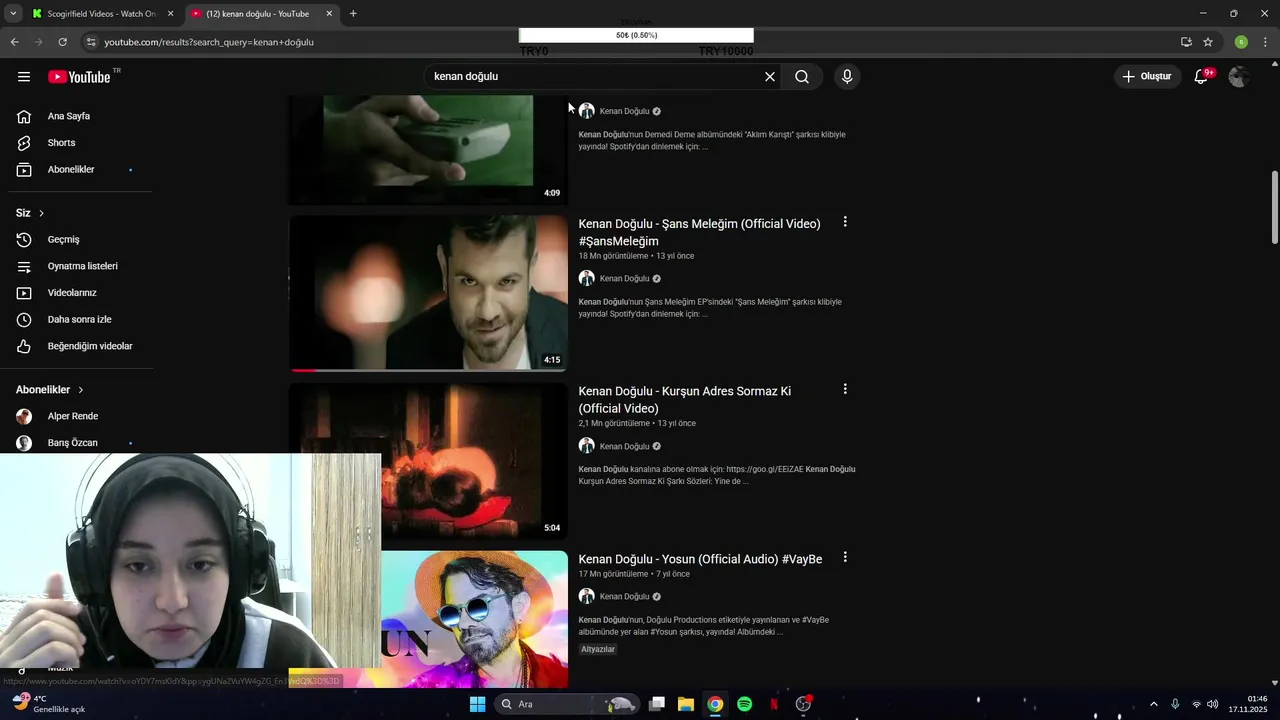Viewport: 1280px width, 720px height.
Task: Open Spotify from taskbar
Action: (x=744, y=704)
